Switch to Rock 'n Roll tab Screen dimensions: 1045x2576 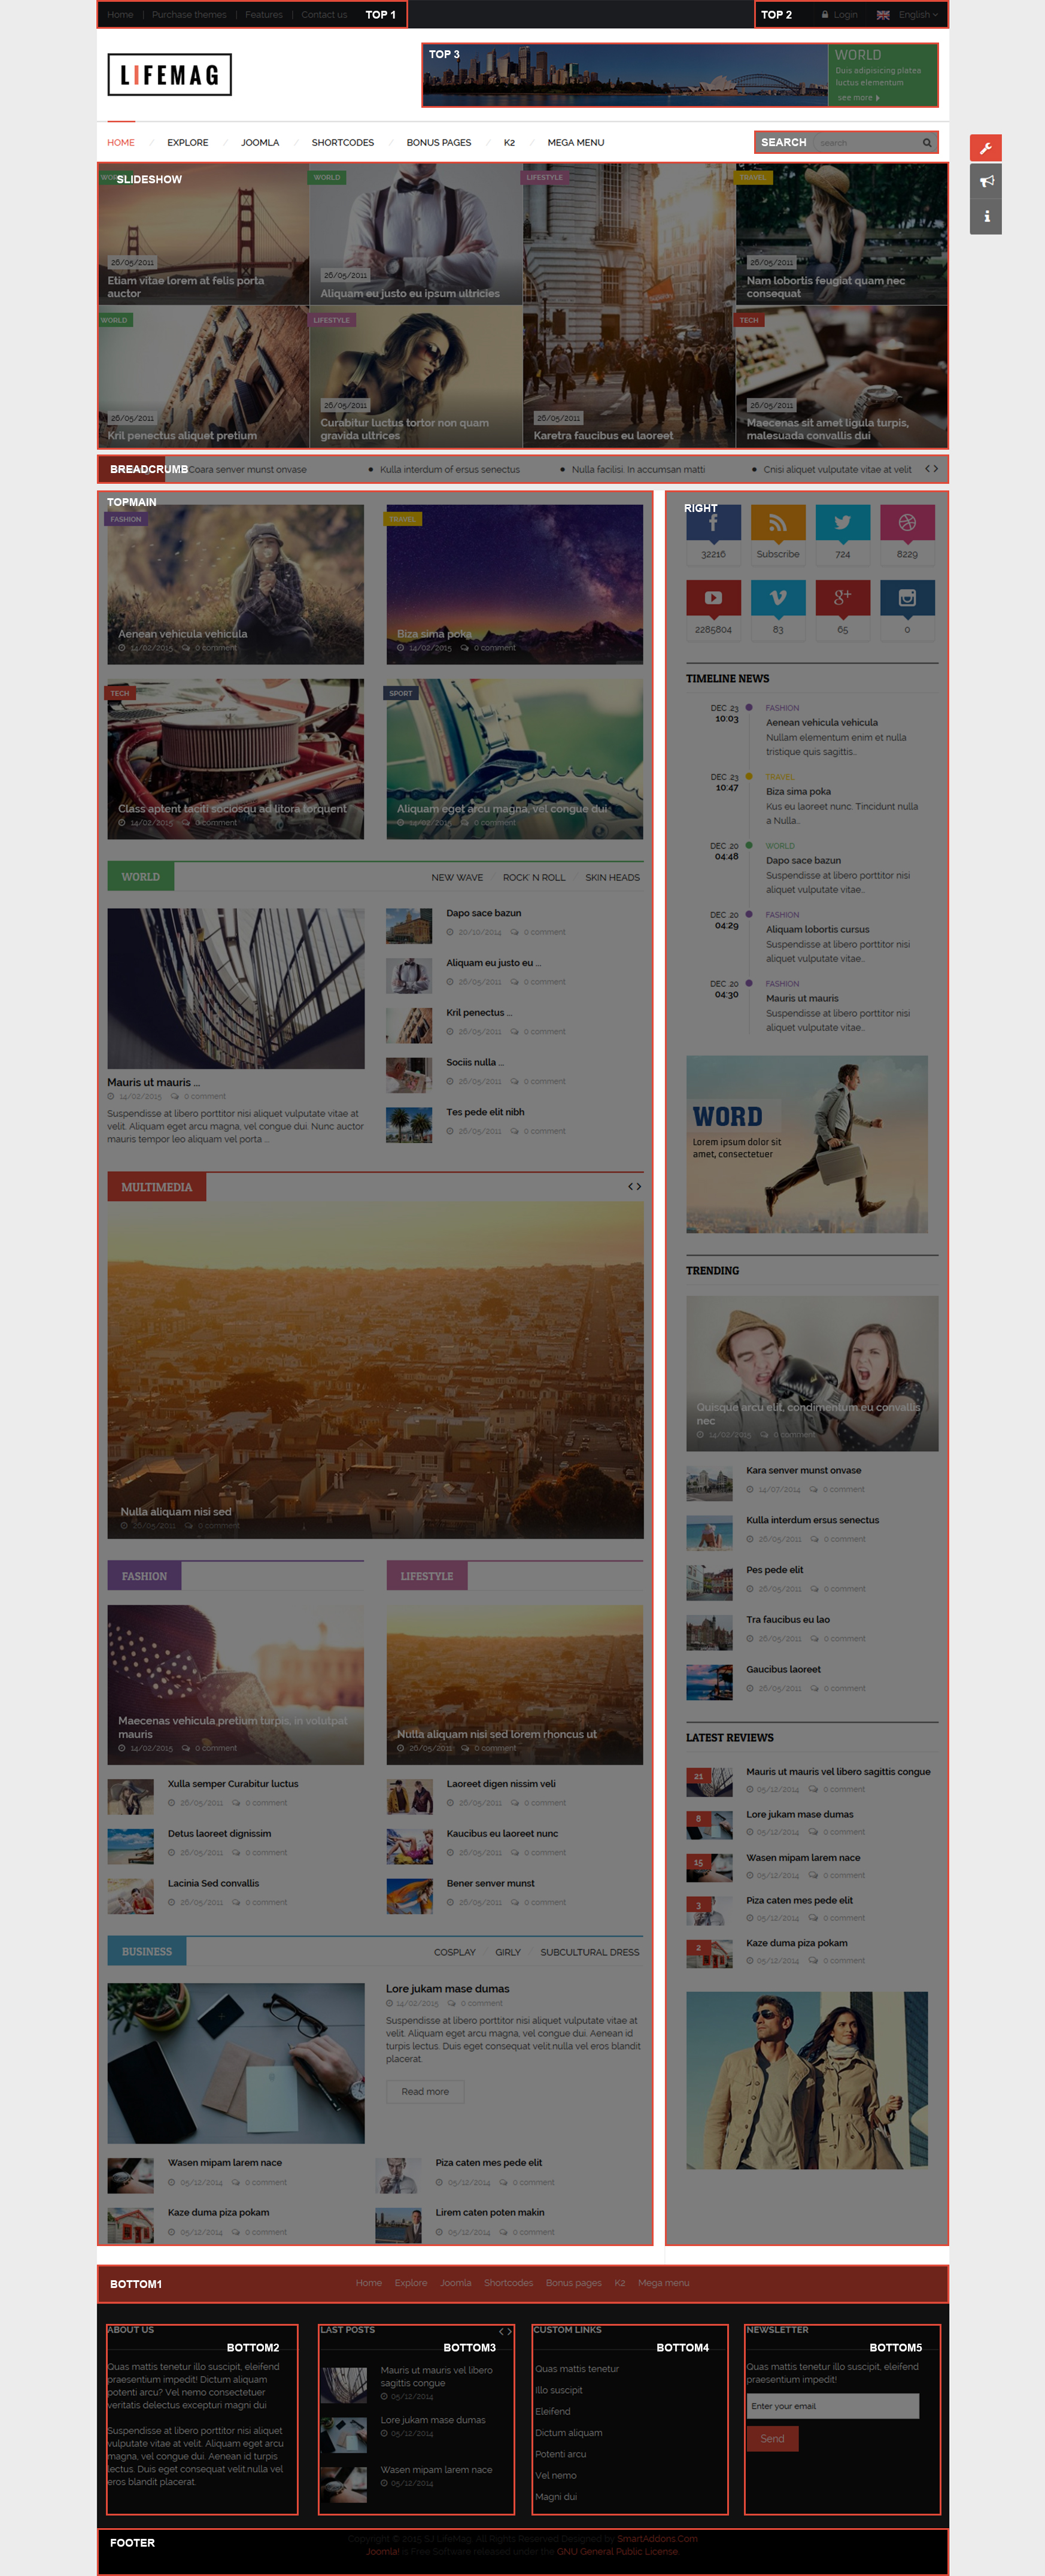click(533, 877)
